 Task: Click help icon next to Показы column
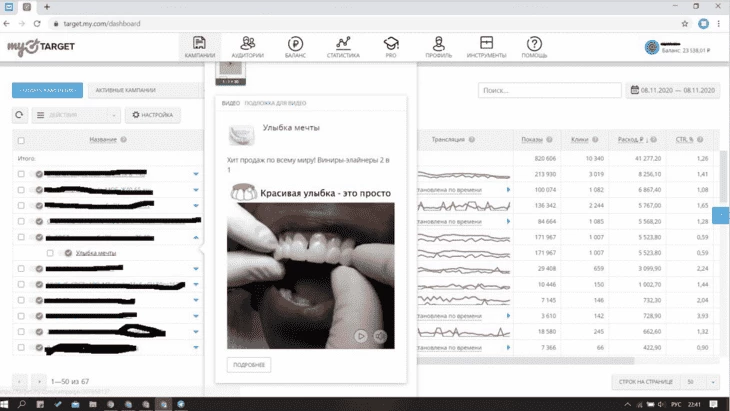coord(549,139)
